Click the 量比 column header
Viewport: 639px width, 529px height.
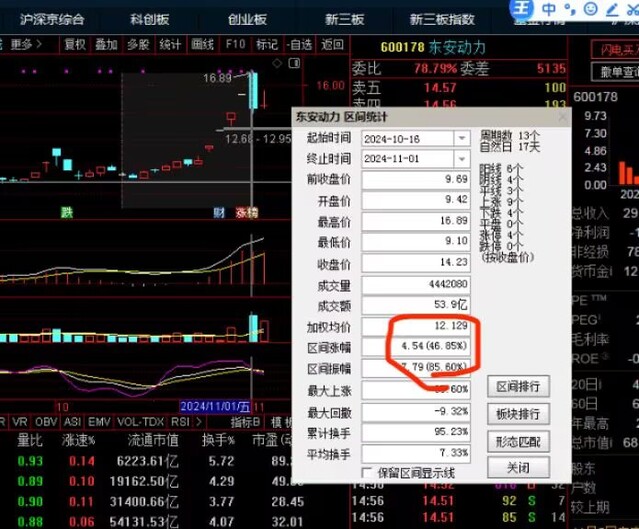click(29, 440)
